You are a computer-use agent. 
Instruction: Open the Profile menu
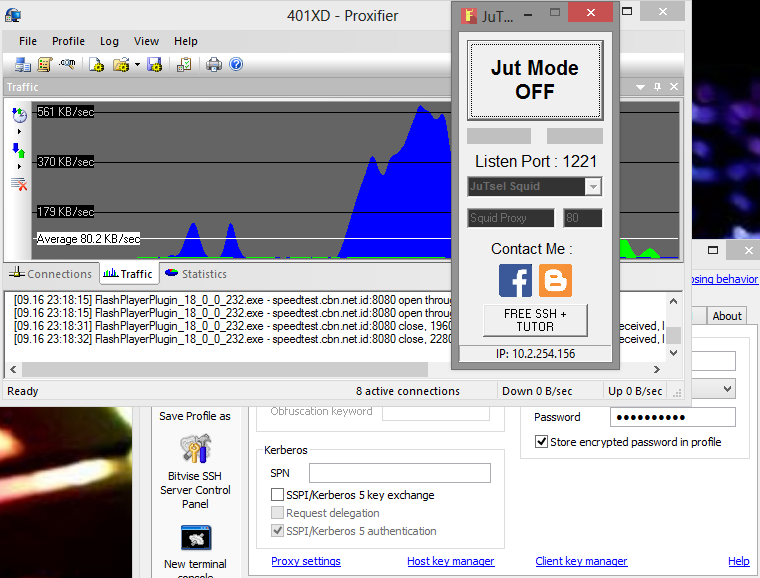pyautogui.click(x=68, y=41)
